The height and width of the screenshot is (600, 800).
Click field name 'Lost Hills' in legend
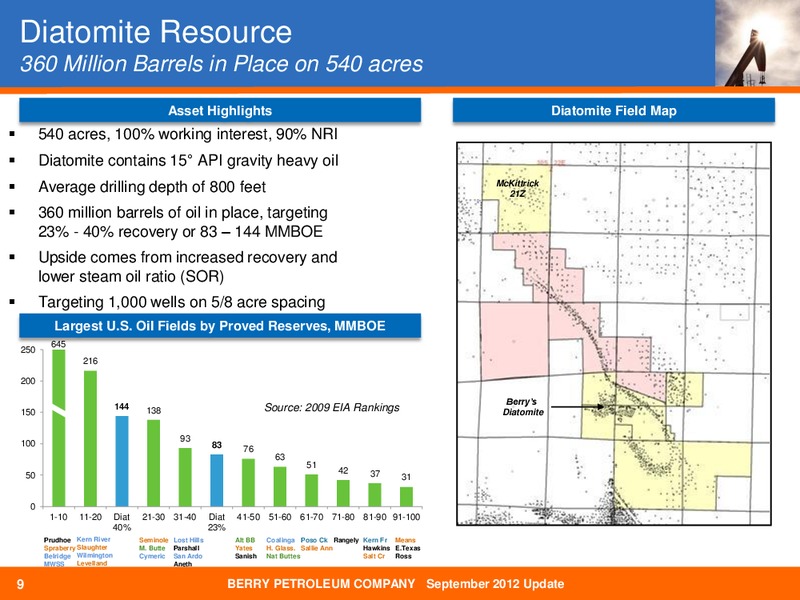pyautogui.click(x=188, y=540)
